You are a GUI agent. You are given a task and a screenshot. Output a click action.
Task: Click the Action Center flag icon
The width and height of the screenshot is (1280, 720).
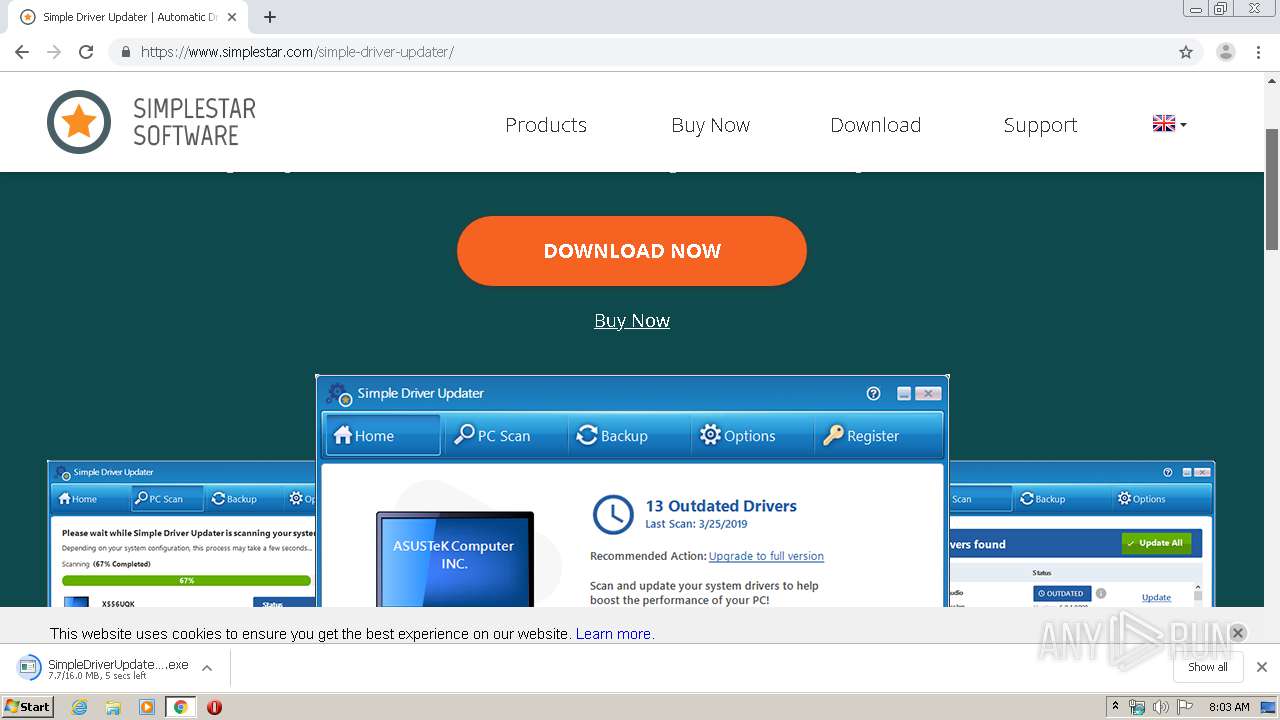click(1185, 707)
